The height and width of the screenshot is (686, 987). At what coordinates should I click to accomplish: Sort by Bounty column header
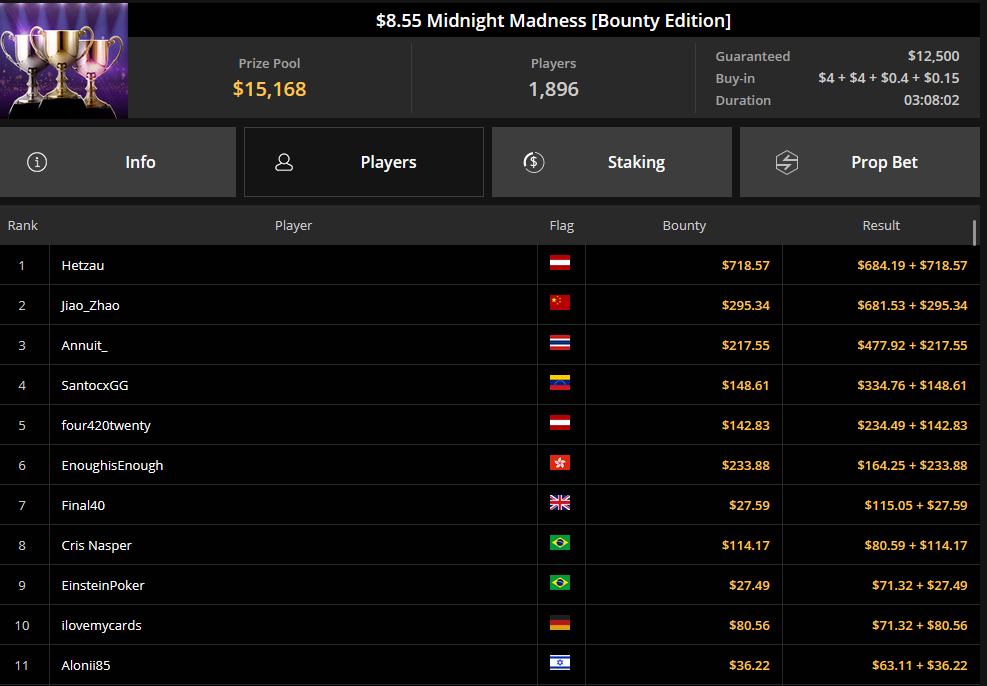point(684,225)
